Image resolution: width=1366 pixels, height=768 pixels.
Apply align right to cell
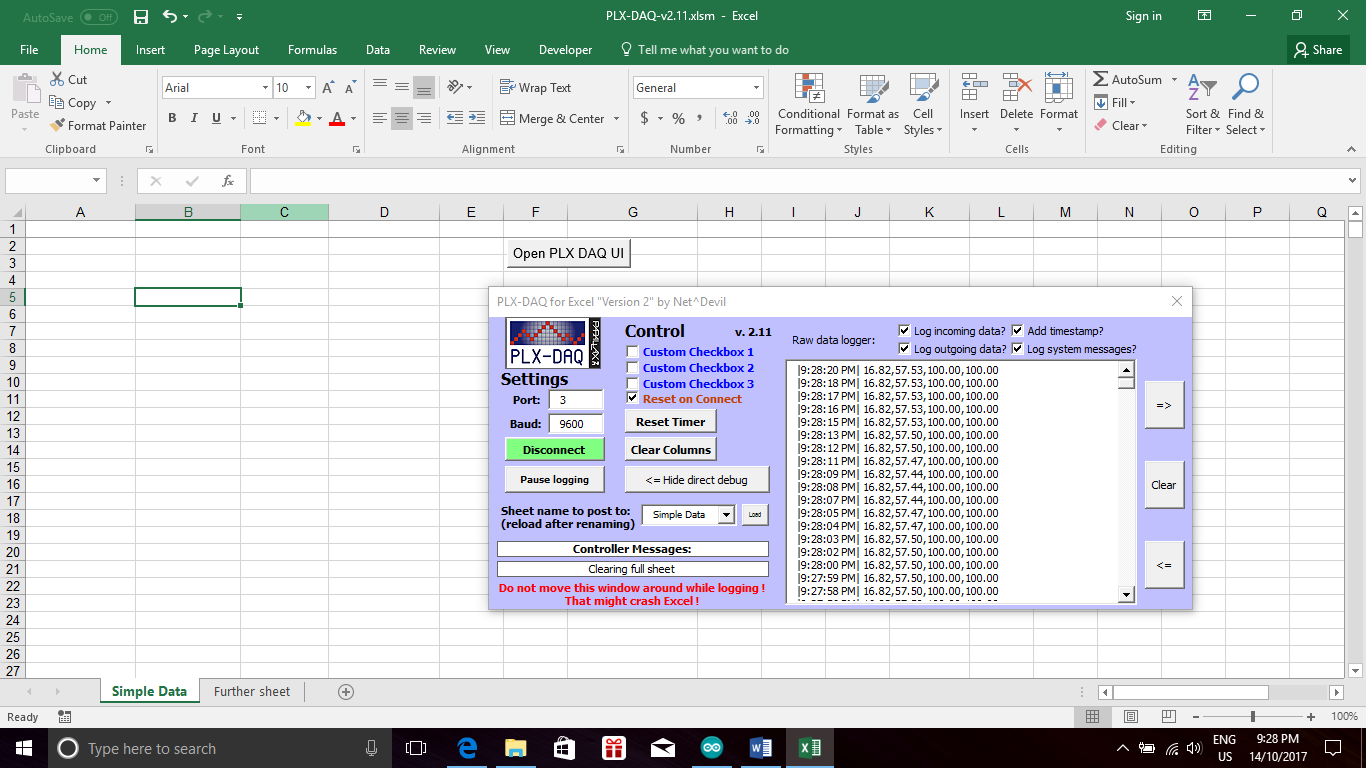point(424,118)
